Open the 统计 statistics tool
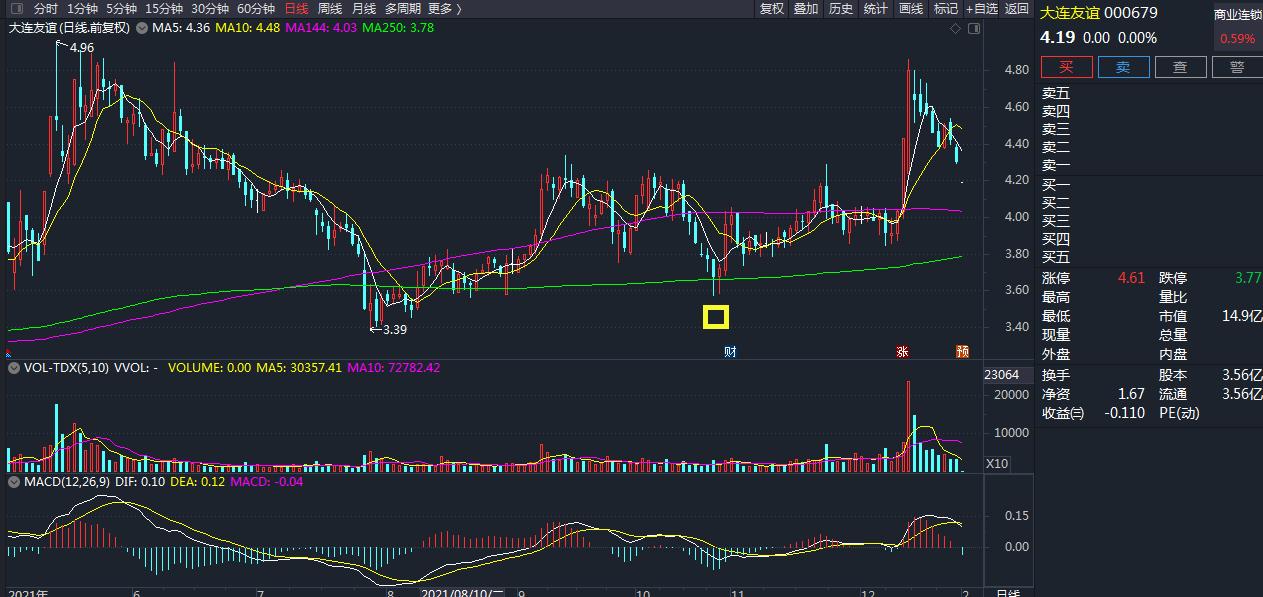This screenshot has height=597, width=1263. [x=876, y=9]
